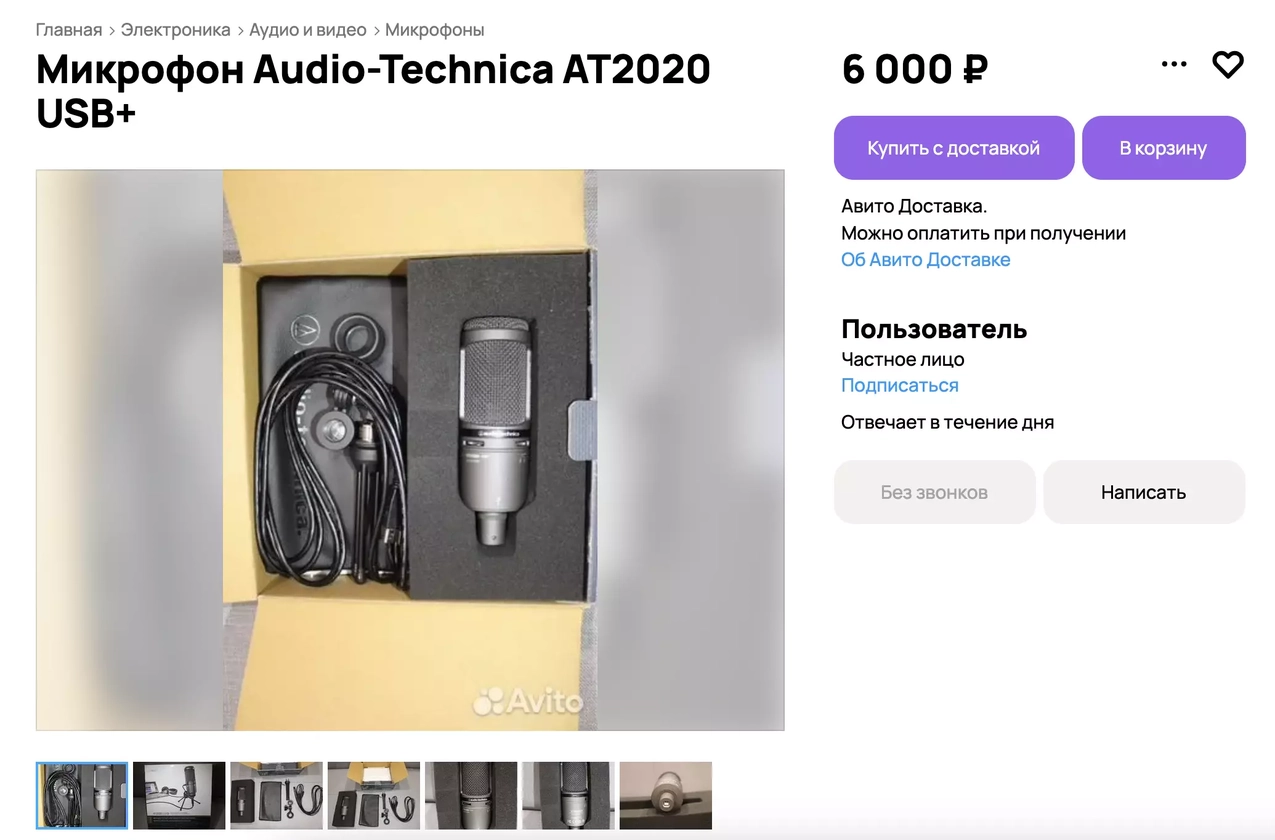This screenshot has height=840, width=1275.
Task: Click the Без звонков button
Action: point(934,492)
